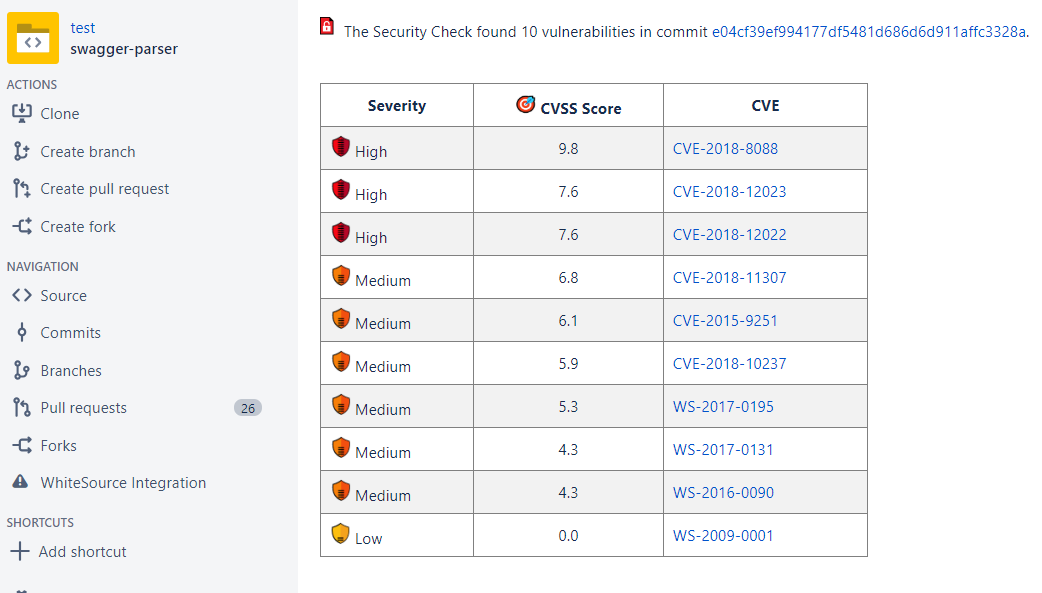Go to Pull requests in sidebar
The height and width of the screenshot is (593, 1042).
click(x=83, y=407)
